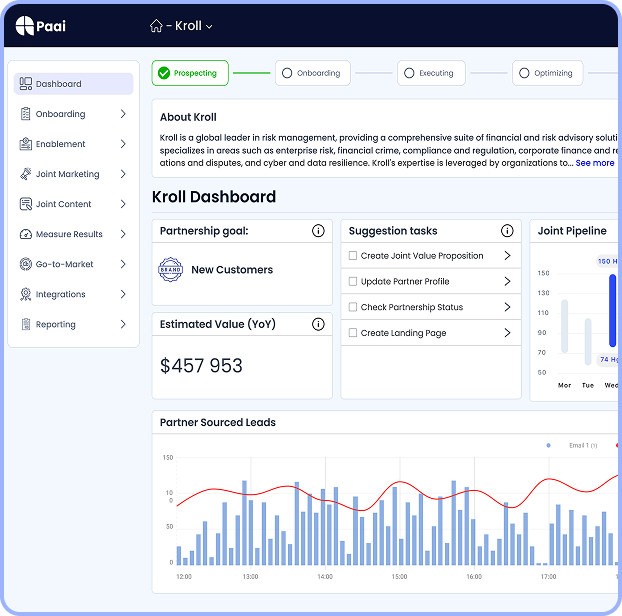Image resolution: width=622 pixels, height=616 pixels.
Task: Select the Onboarding stage step
Action: point(313,73)
